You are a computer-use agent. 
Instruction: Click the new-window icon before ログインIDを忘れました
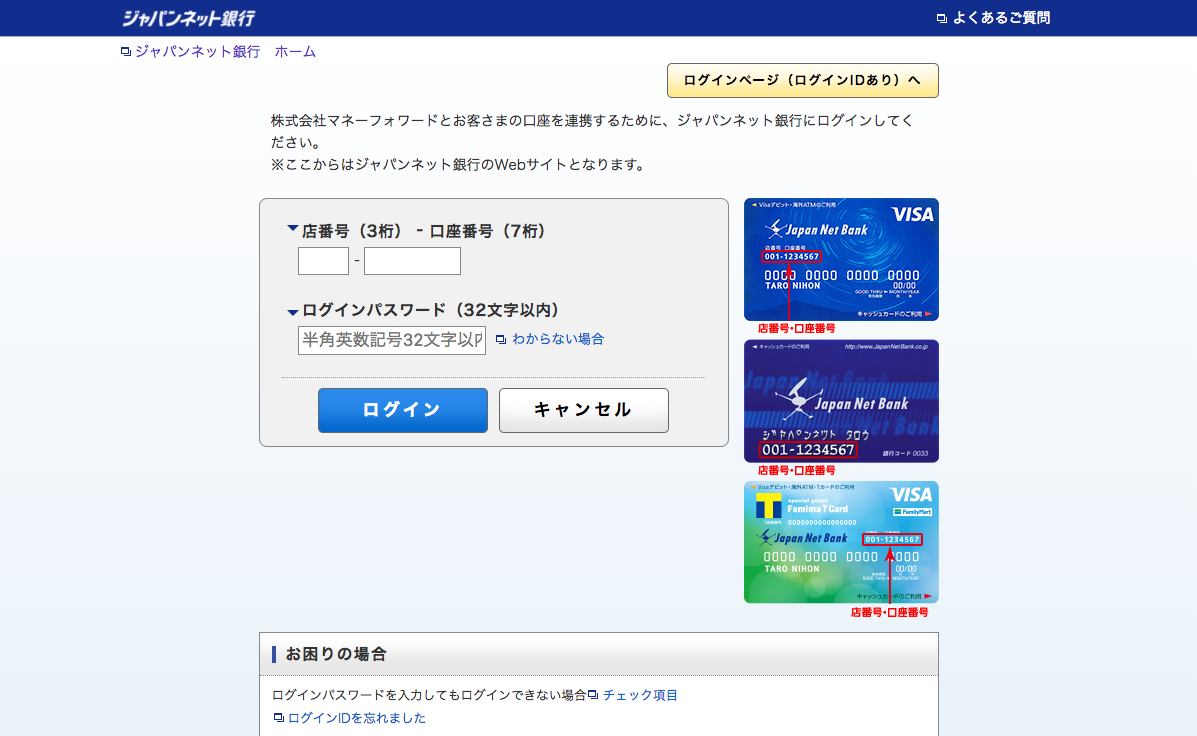[x=279, y=718]
